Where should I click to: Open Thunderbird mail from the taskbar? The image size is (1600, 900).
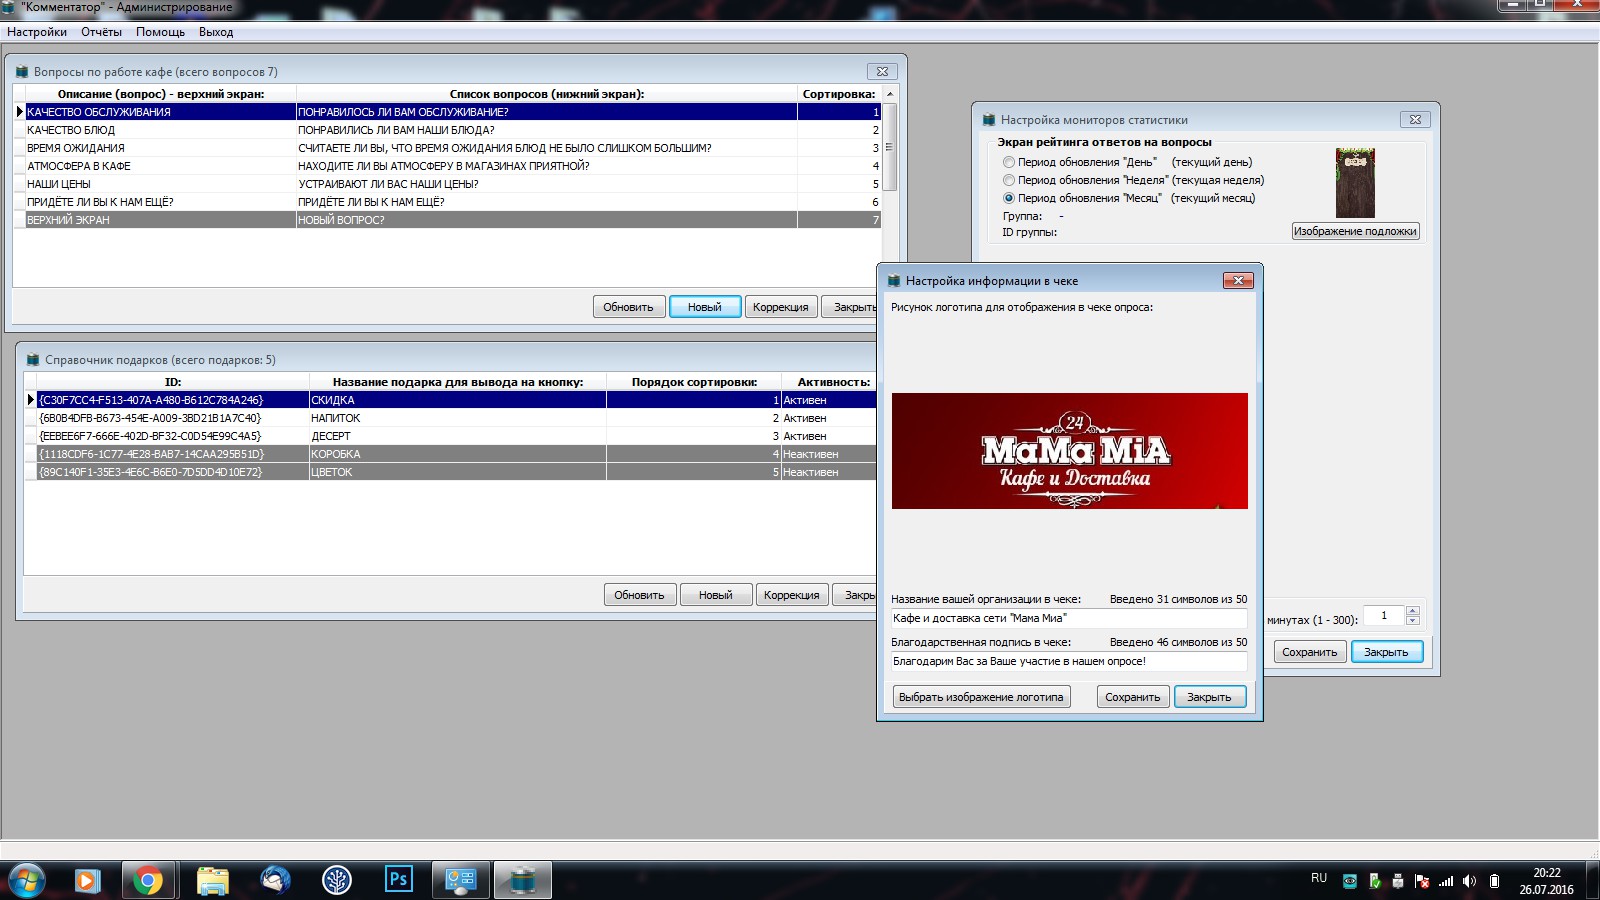[275, 880]
